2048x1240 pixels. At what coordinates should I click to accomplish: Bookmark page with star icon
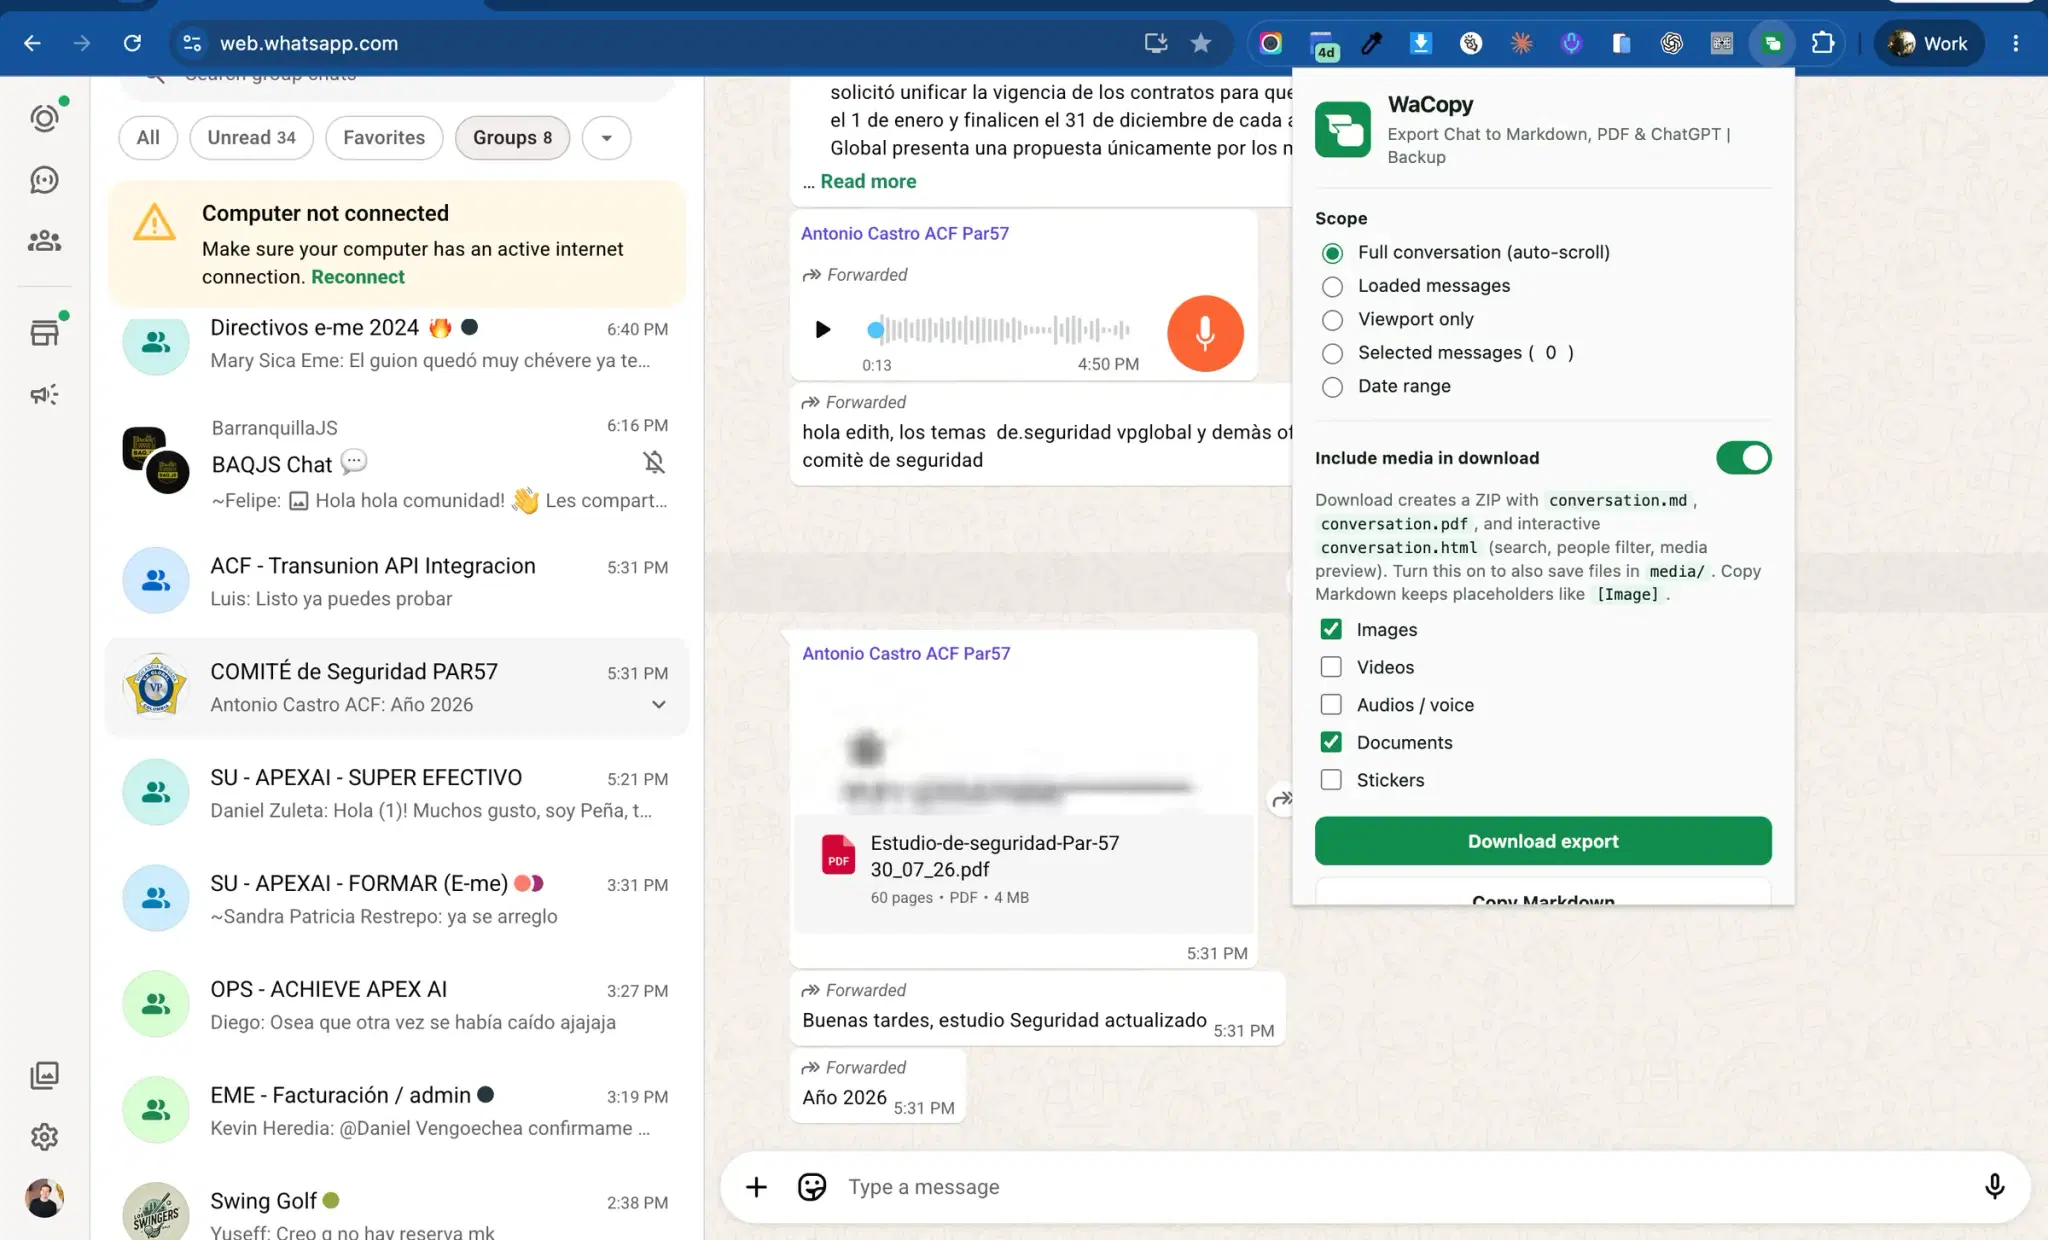[x=1201, y=43]
